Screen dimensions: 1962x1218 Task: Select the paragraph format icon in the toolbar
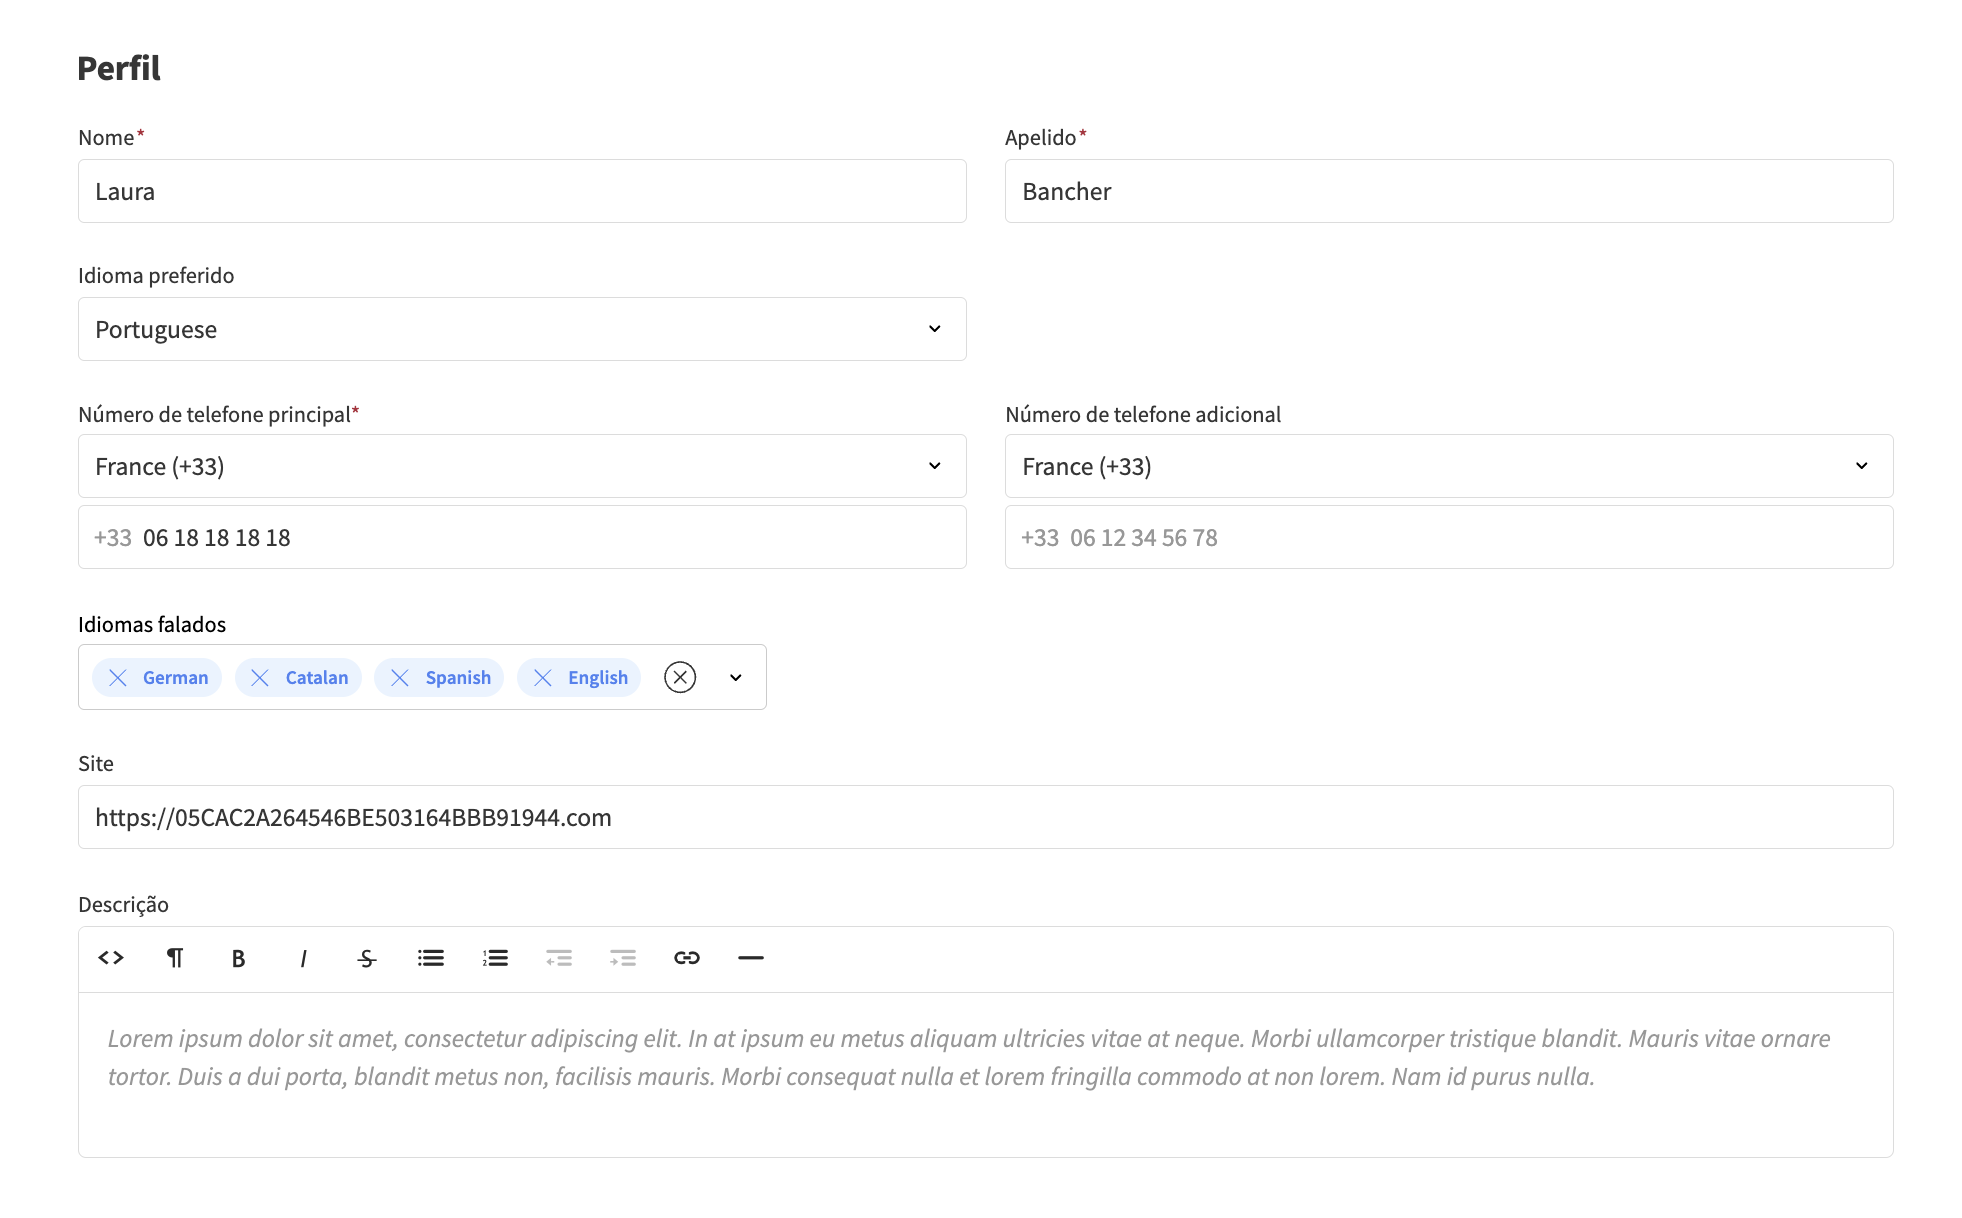(174, 958)
